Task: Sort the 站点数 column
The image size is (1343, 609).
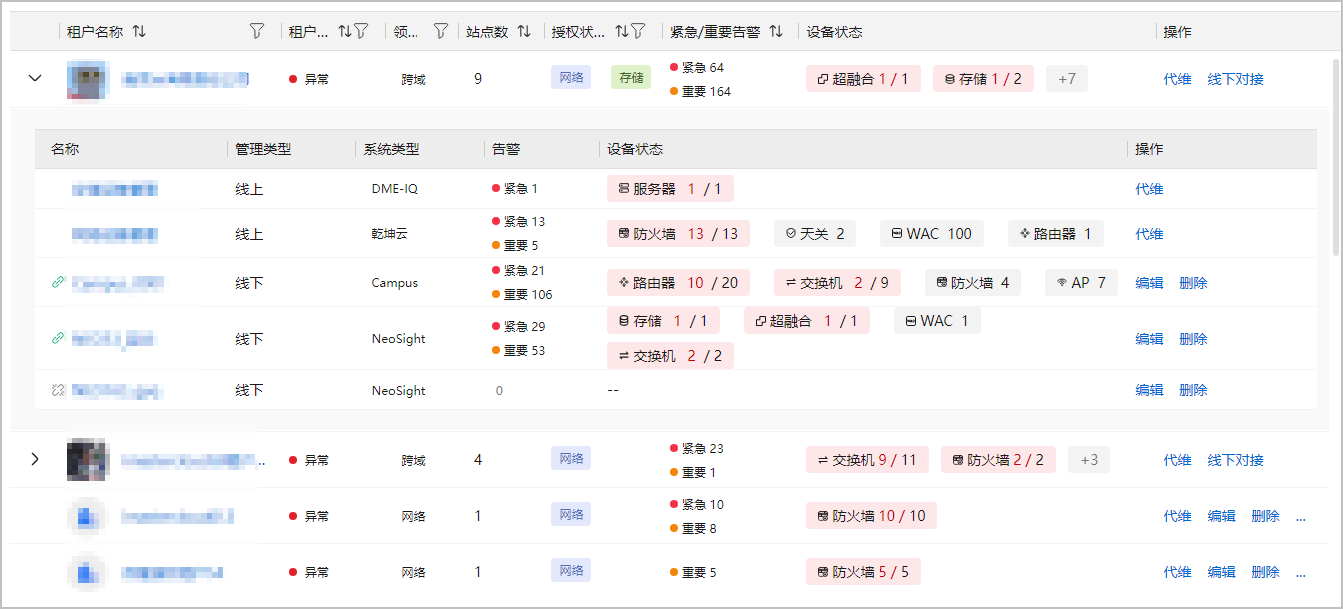Action: [x=524, y=32]
